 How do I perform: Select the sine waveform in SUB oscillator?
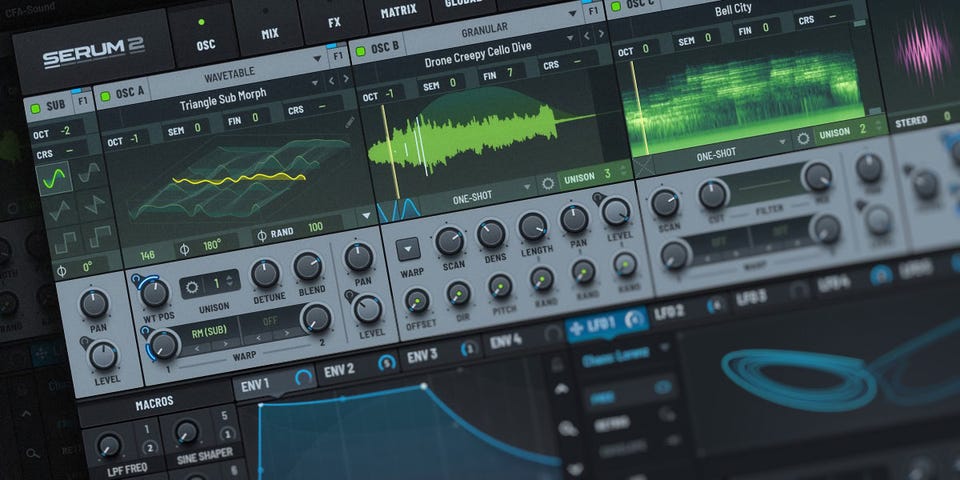click(54, 178)
